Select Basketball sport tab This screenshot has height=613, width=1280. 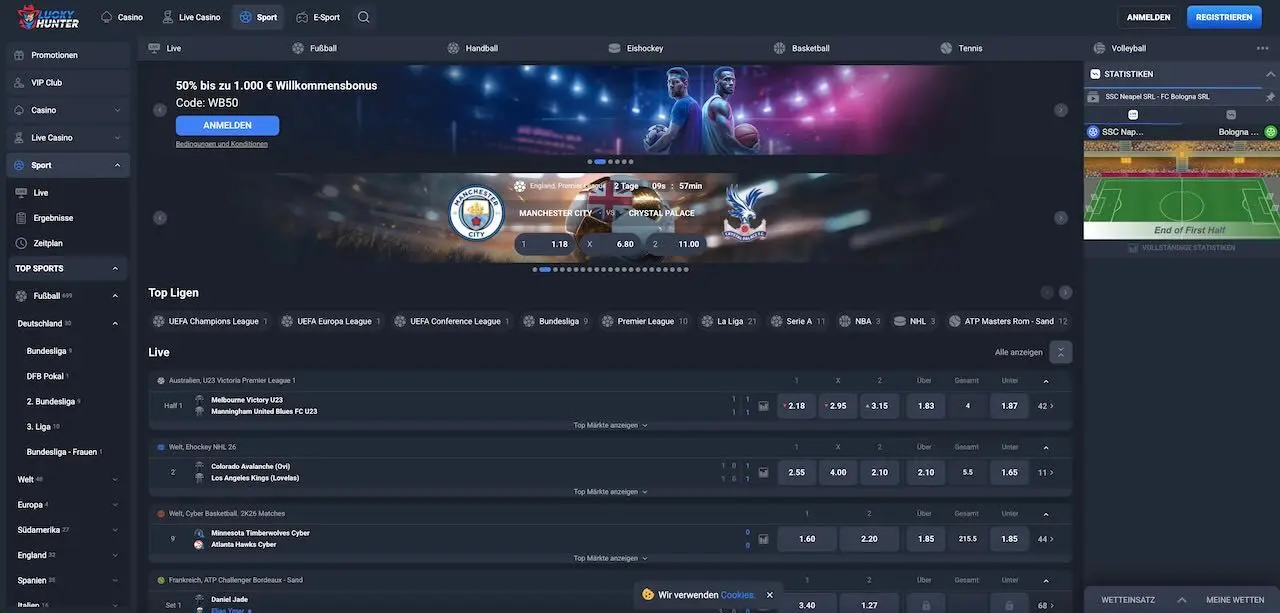pos(801,48)
